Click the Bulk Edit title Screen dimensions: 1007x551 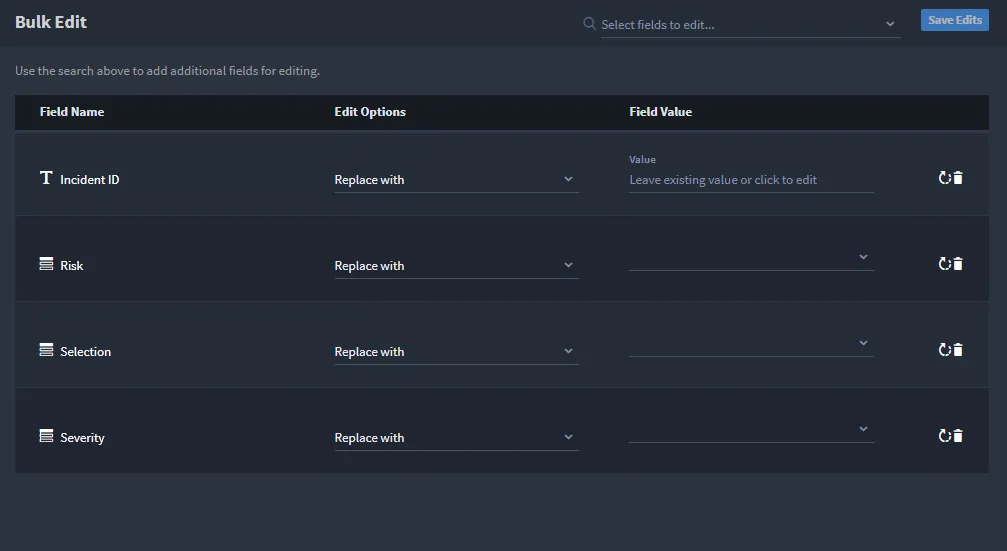[51, 22]
